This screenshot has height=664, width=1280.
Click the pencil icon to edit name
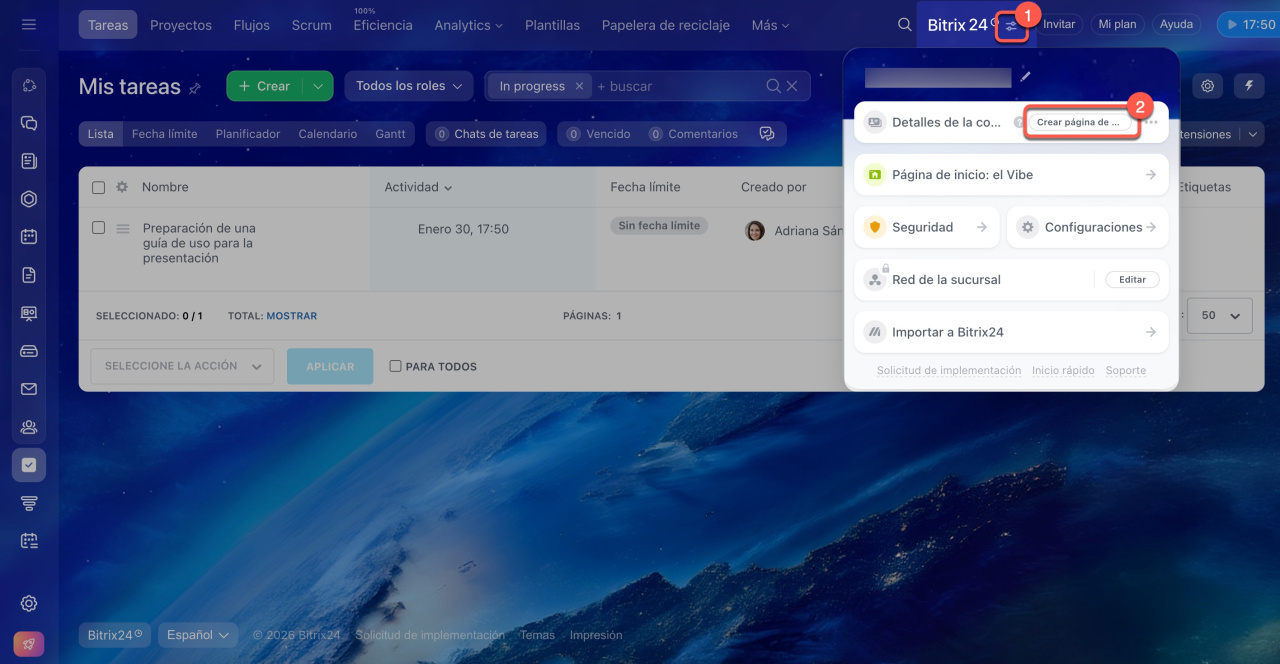click(1025, 76)
